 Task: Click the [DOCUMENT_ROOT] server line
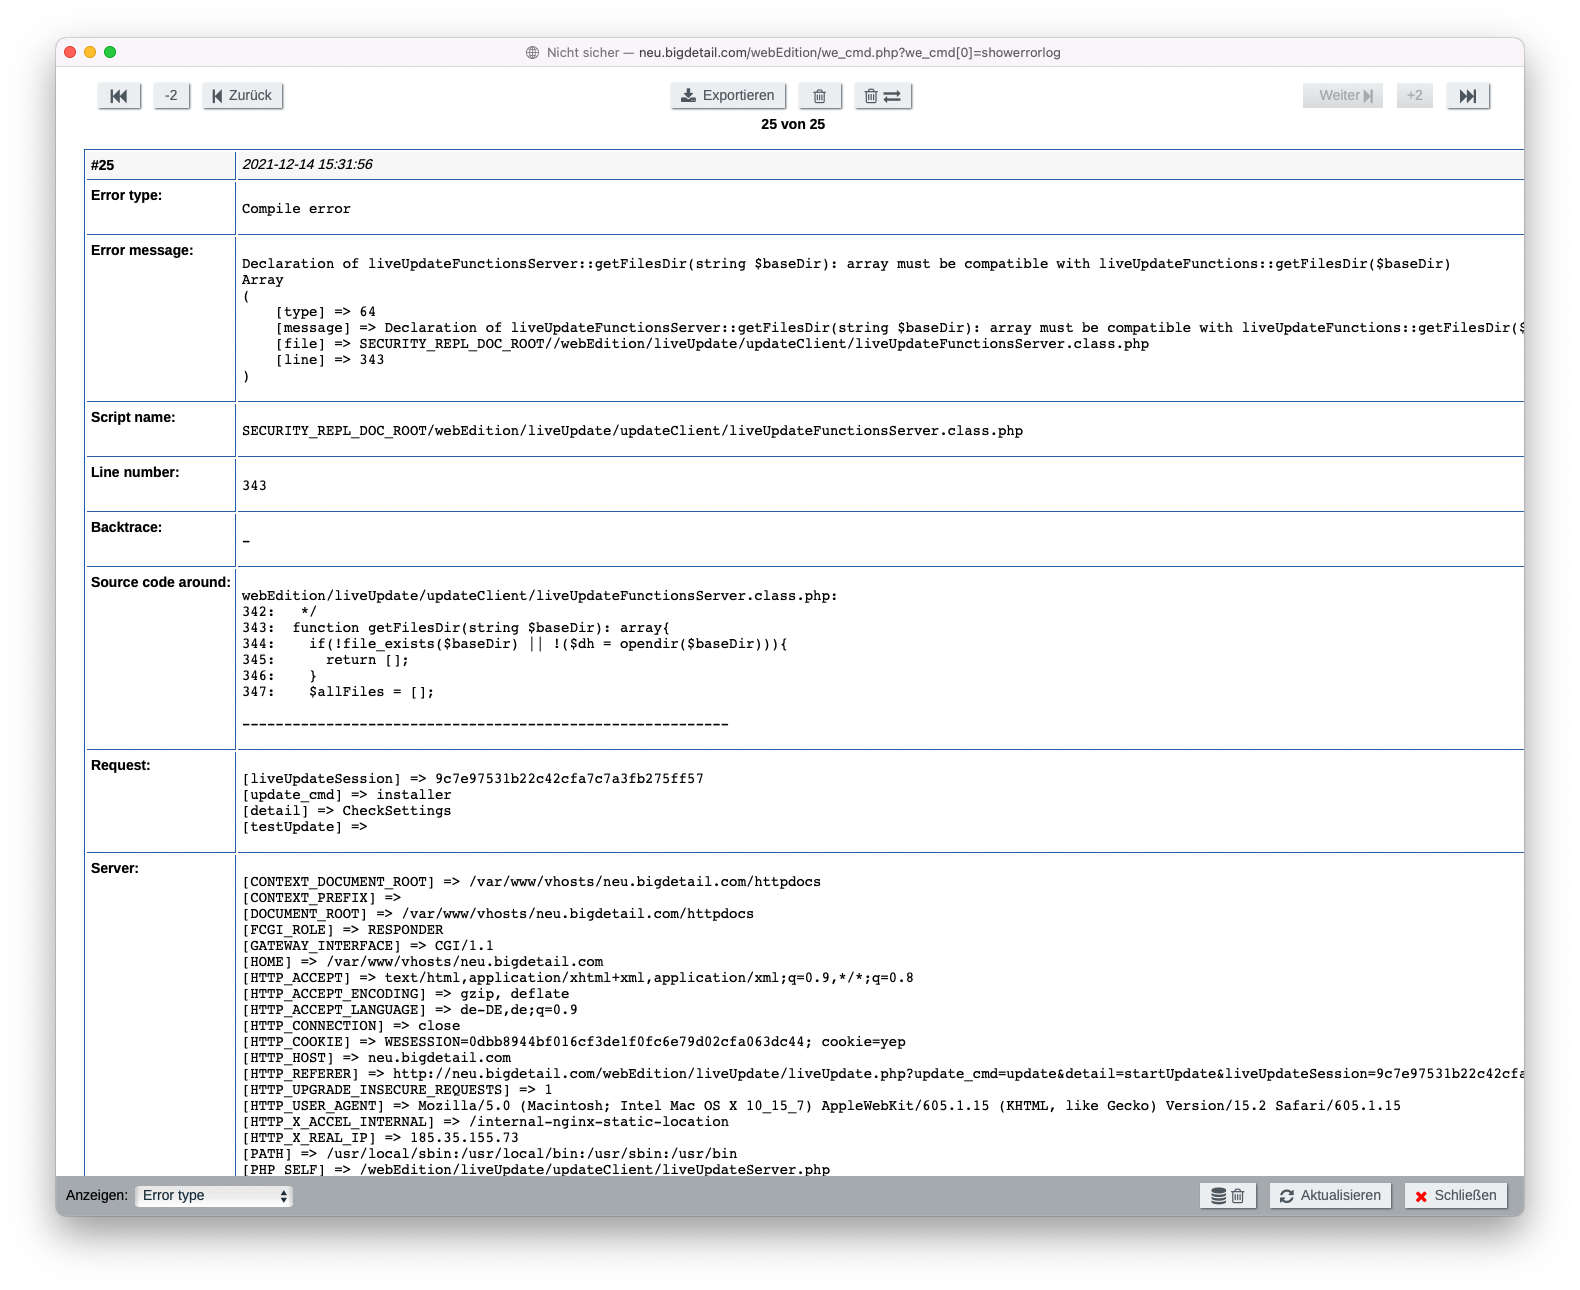point(498,914)
